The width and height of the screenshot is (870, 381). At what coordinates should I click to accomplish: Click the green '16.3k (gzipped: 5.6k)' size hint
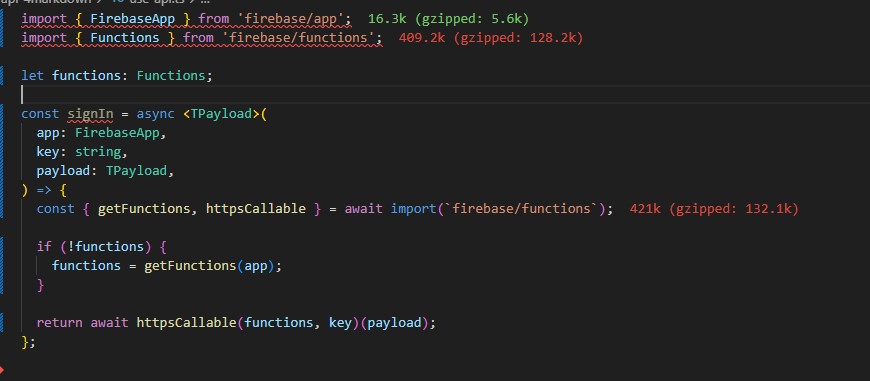448,19
